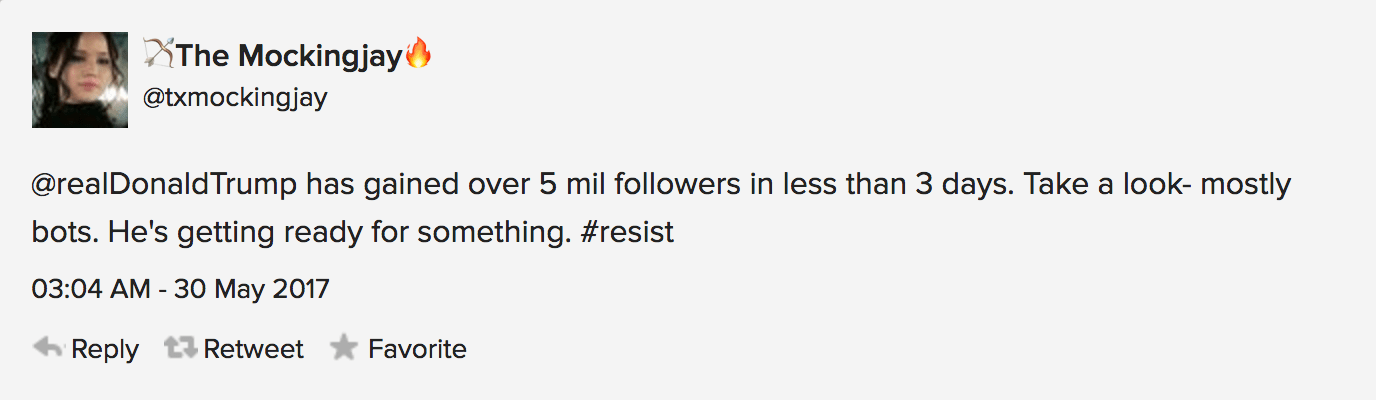Open The Mockingjay display name
The height and width of the screenshot is (400, 1376).
[x=289, y=56]
